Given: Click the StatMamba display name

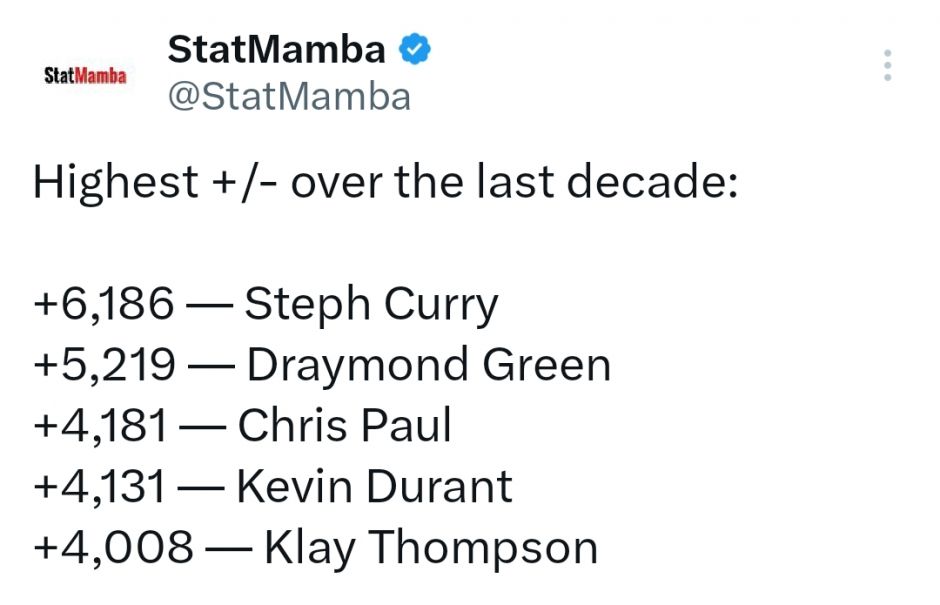Looking at the screenshot, I should coord(276,48).
